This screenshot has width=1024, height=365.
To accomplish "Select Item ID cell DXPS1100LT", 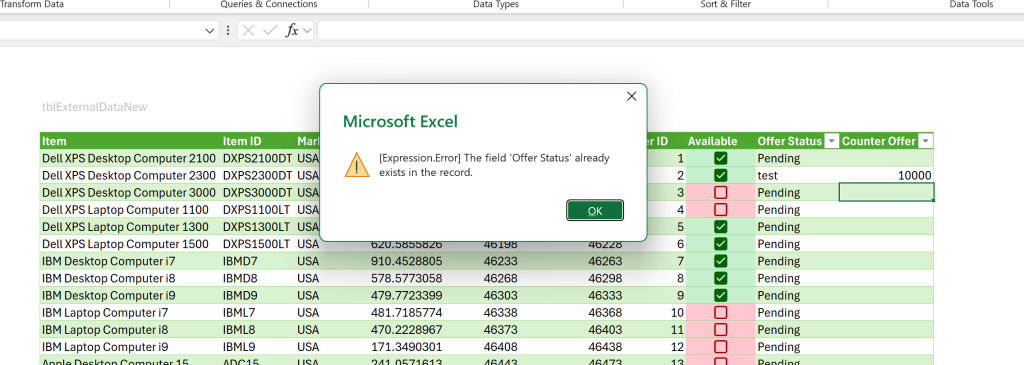I will coord(258,210).
